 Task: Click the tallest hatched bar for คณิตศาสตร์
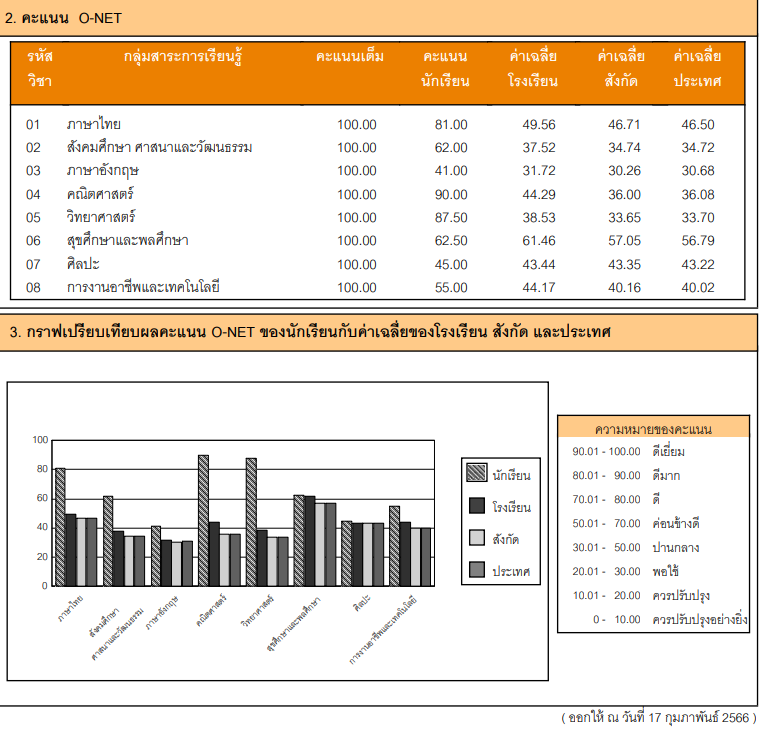(x=203, y=520)
